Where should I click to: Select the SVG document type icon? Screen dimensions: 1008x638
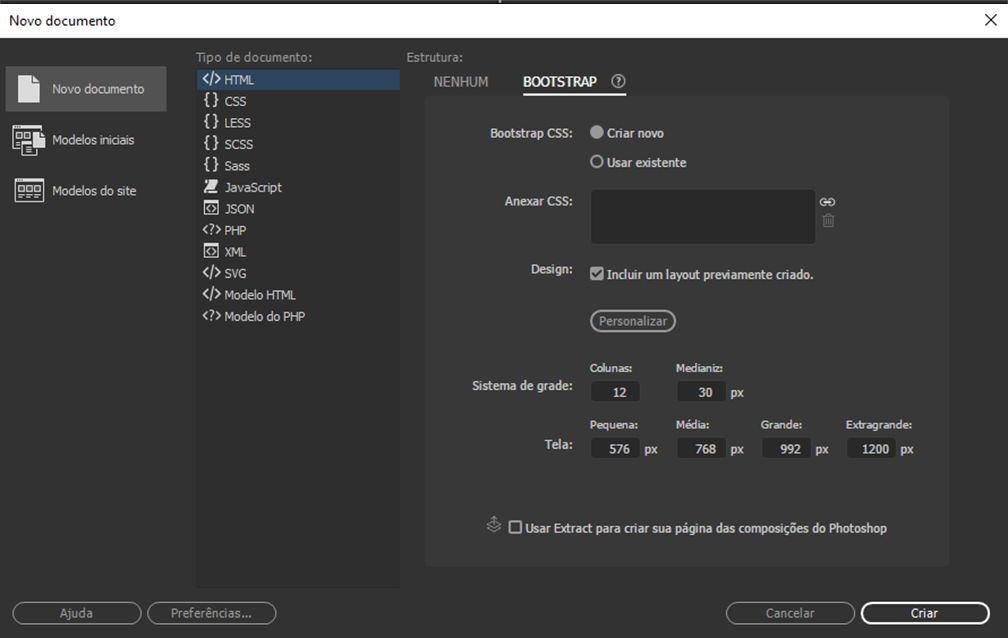click(211, 272)
